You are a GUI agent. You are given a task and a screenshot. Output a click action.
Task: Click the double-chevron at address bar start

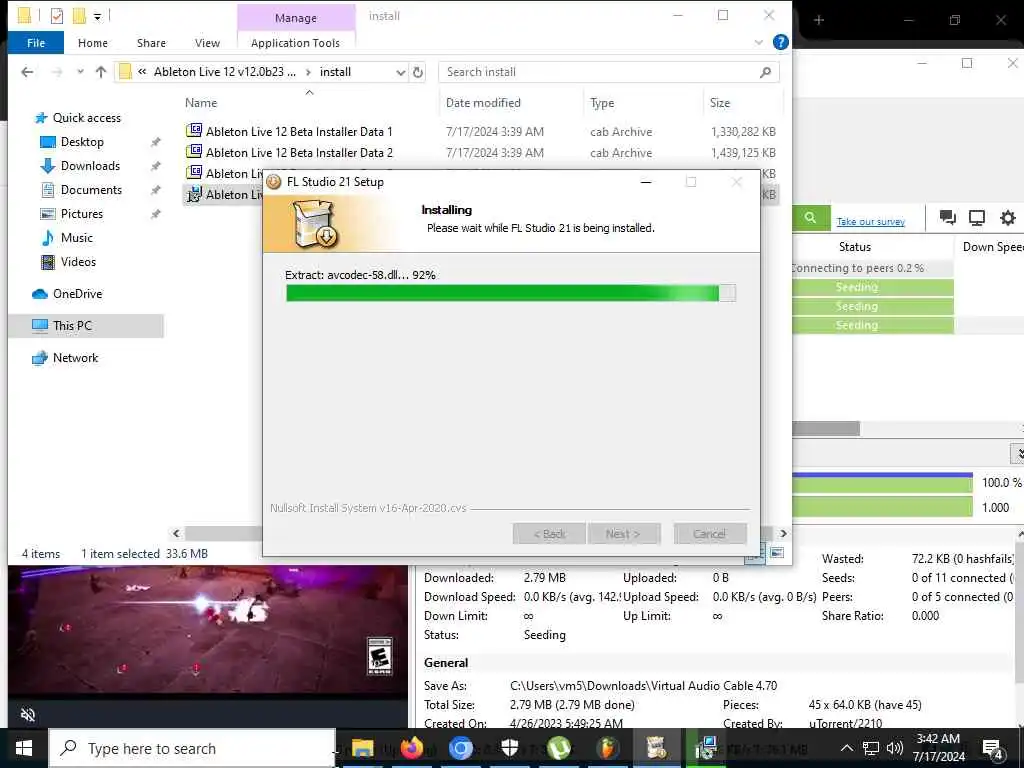click(142, 72)
